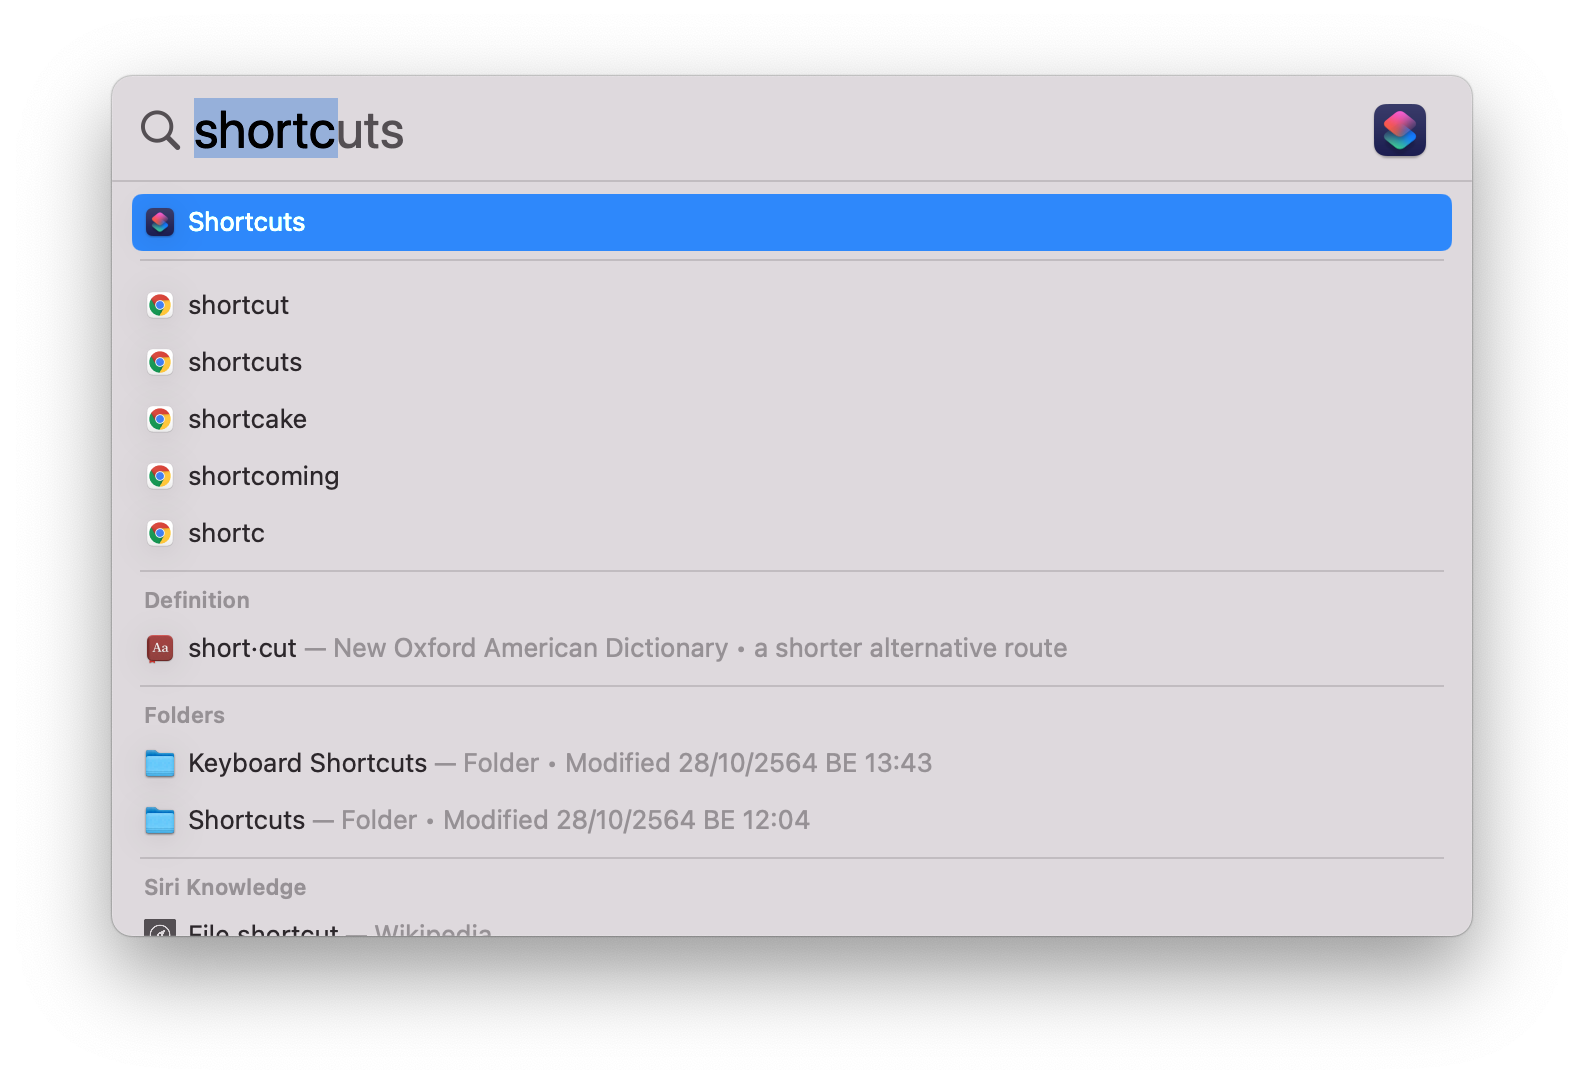Open the short·cut dictionary definition
Viewport: 1584px width, 1084px height.
(242, 648)
